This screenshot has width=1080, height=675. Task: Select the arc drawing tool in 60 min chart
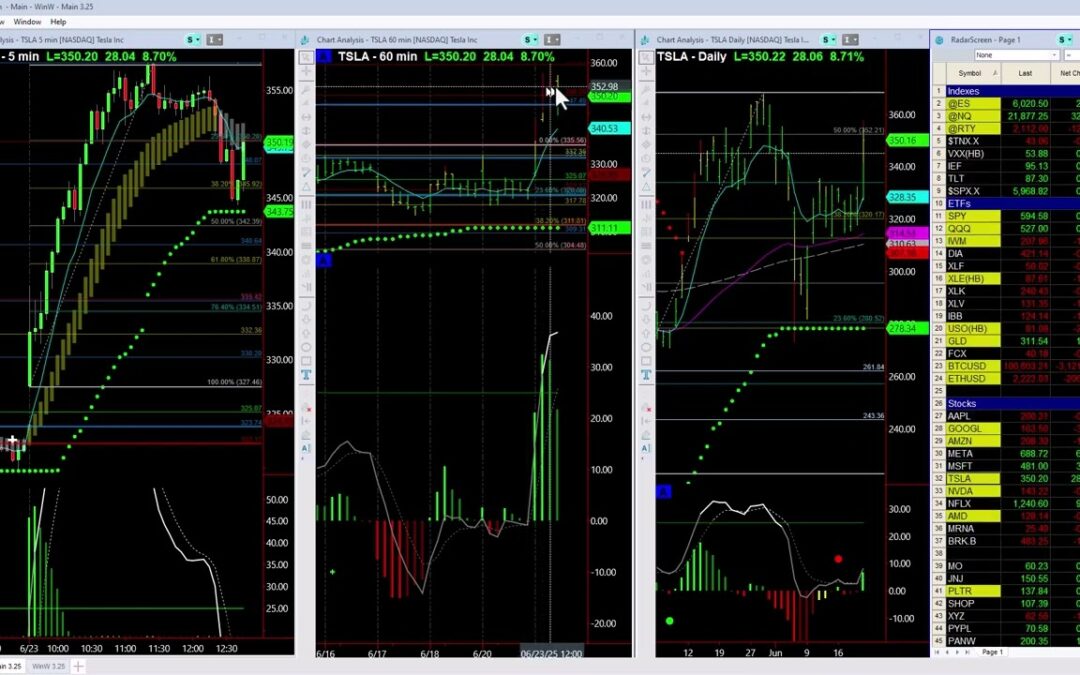click(306, 306)
